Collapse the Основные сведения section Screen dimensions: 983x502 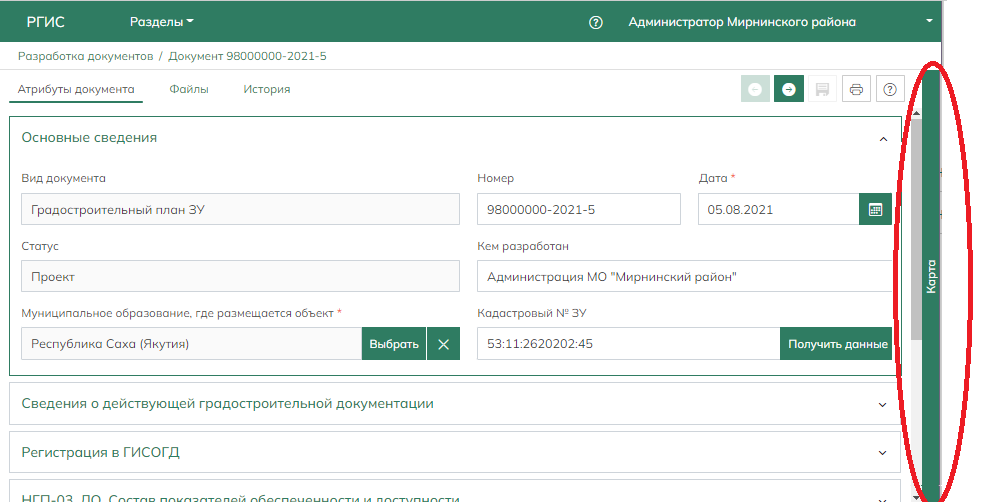click(x=882, y=139)
